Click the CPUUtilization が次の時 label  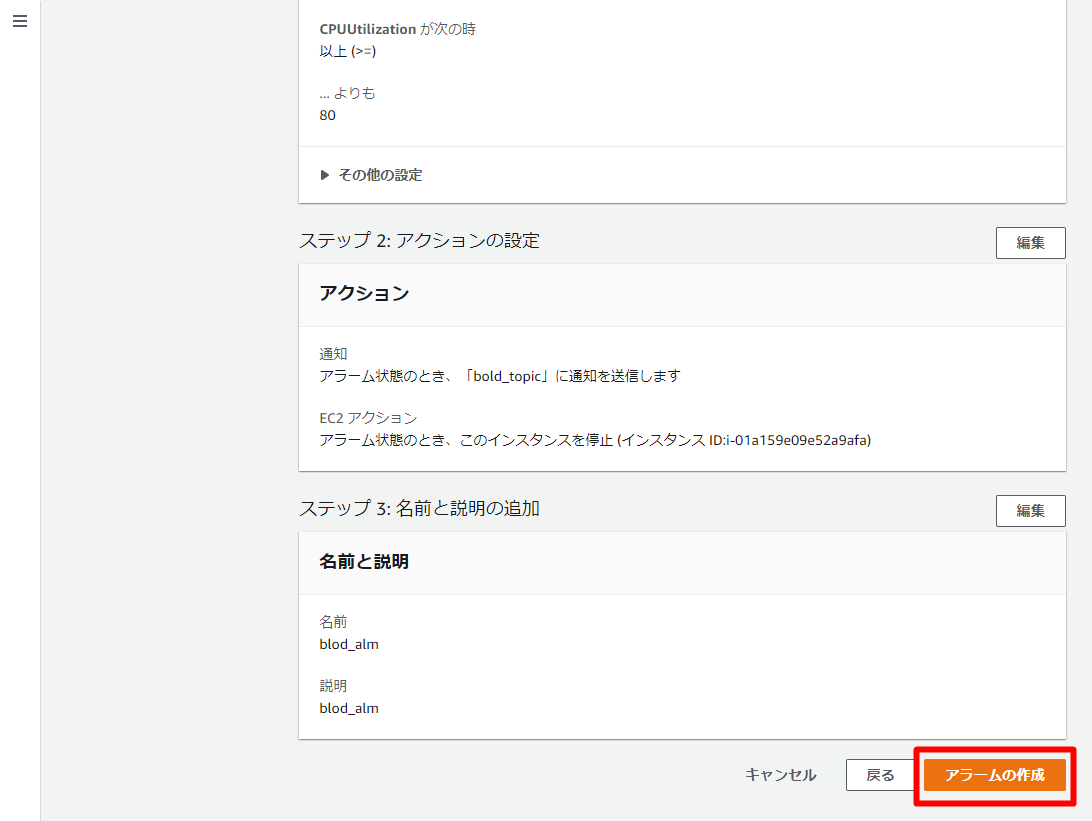(398, 29)
